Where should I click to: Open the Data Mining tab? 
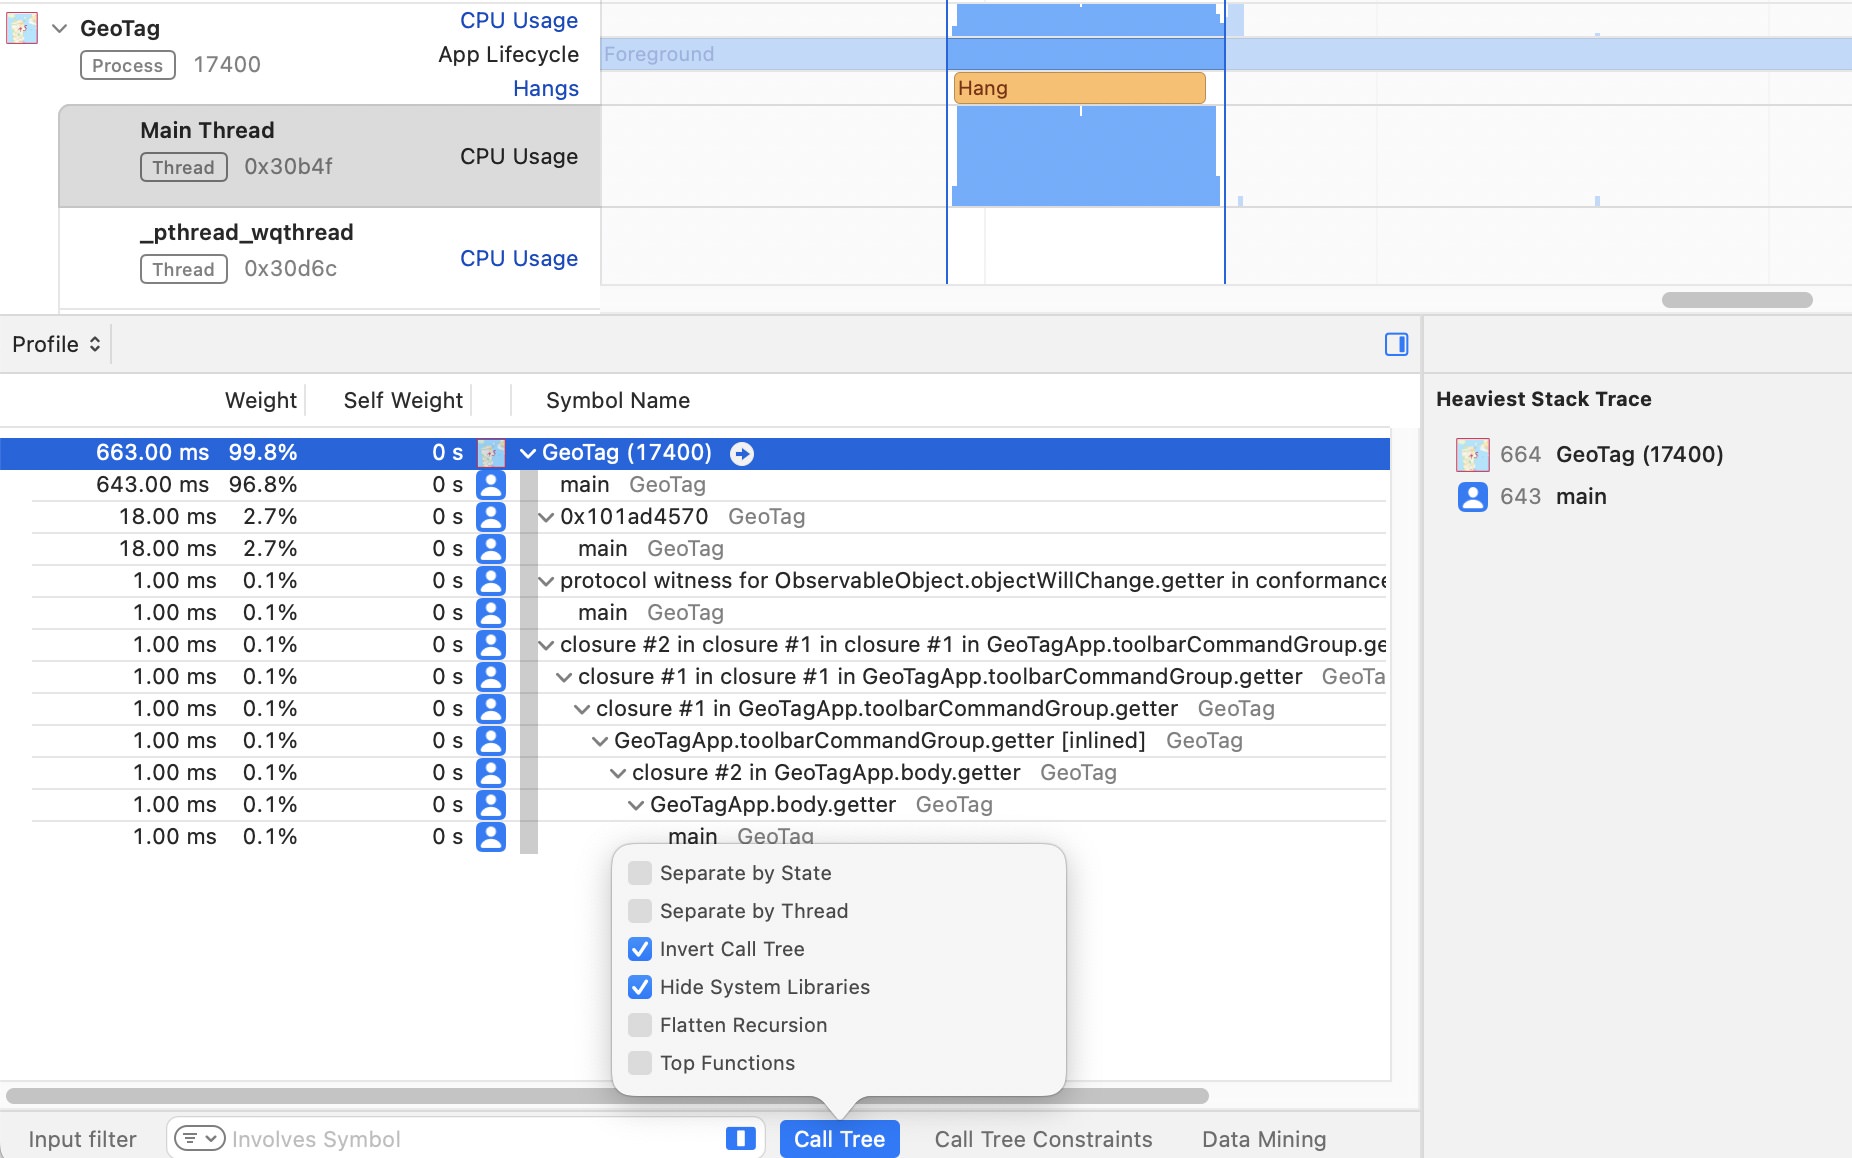coord(1264,1139)
